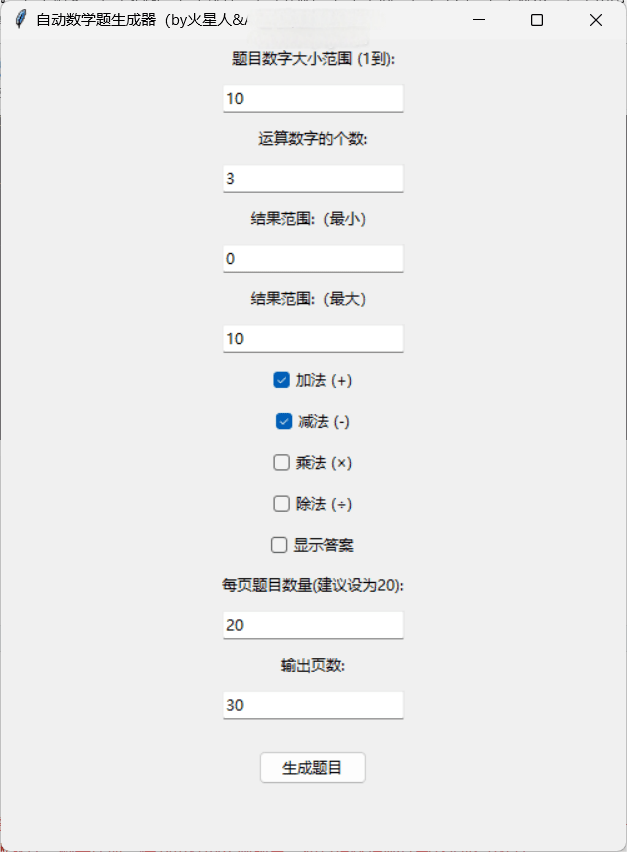Uncheck the 加法 (+) checkbox
Image resolution: width=627 pixels, height=852 pixels.
[x=282, y=380]
